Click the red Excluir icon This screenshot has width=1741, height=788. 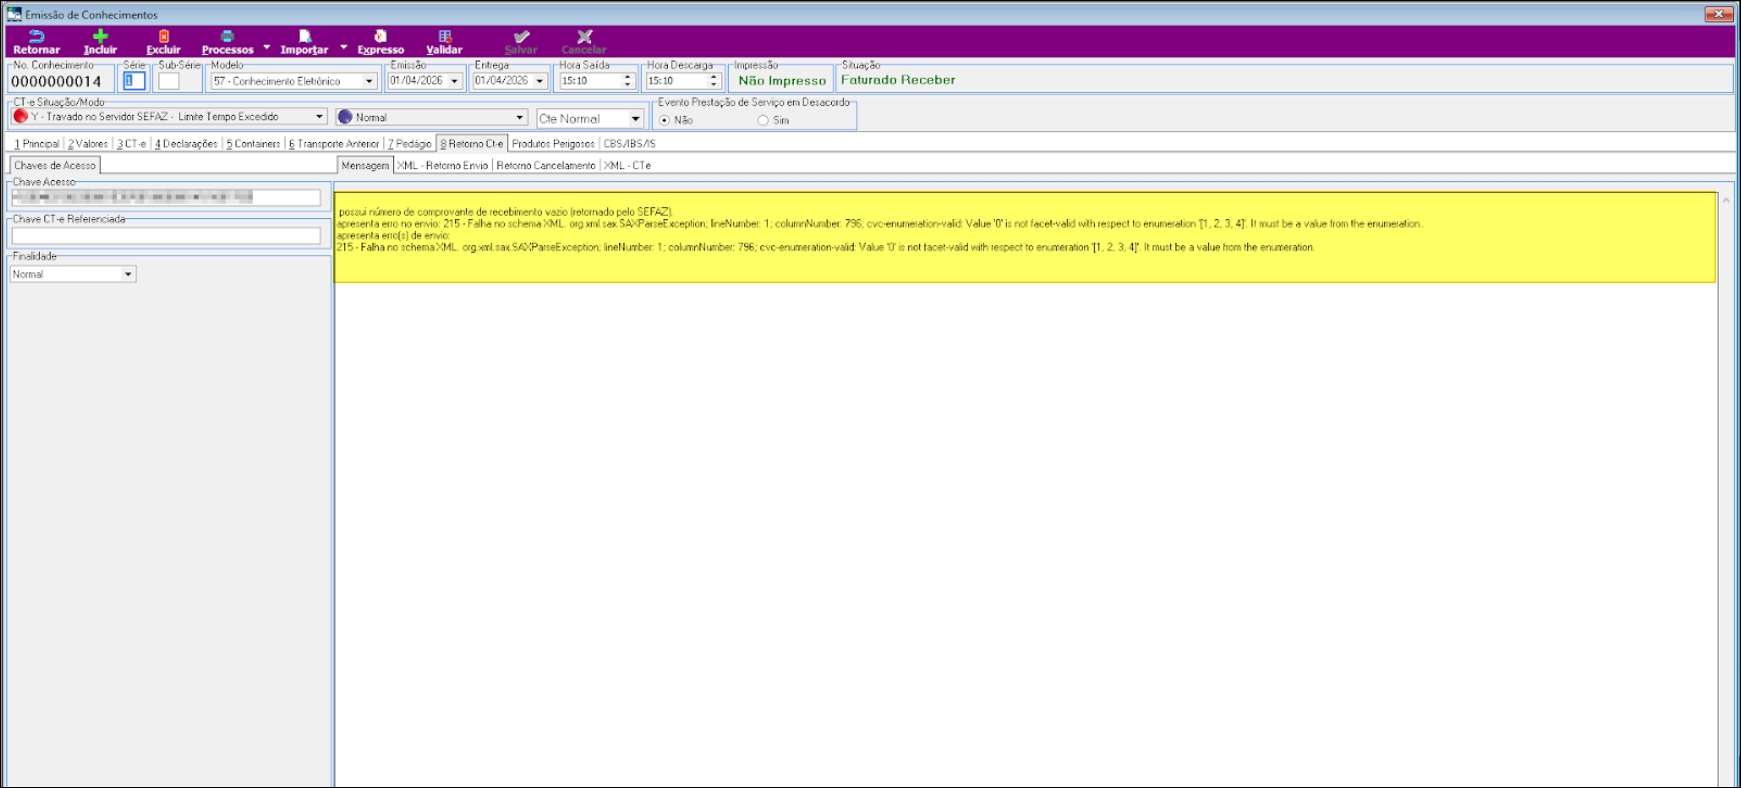164,37
